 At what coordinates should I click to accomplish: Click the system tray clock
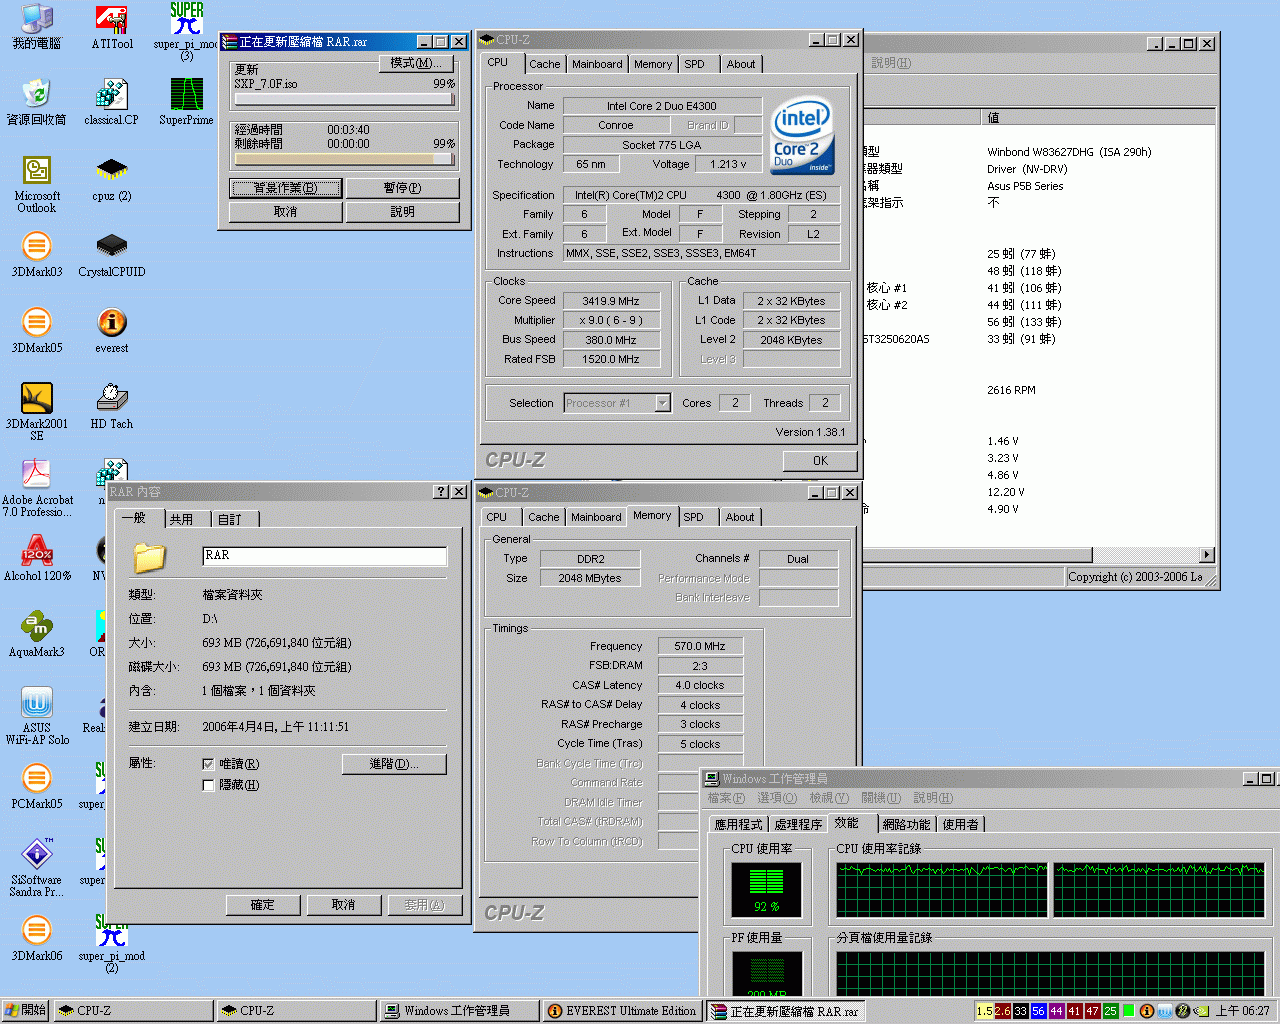(1242, 1011)
